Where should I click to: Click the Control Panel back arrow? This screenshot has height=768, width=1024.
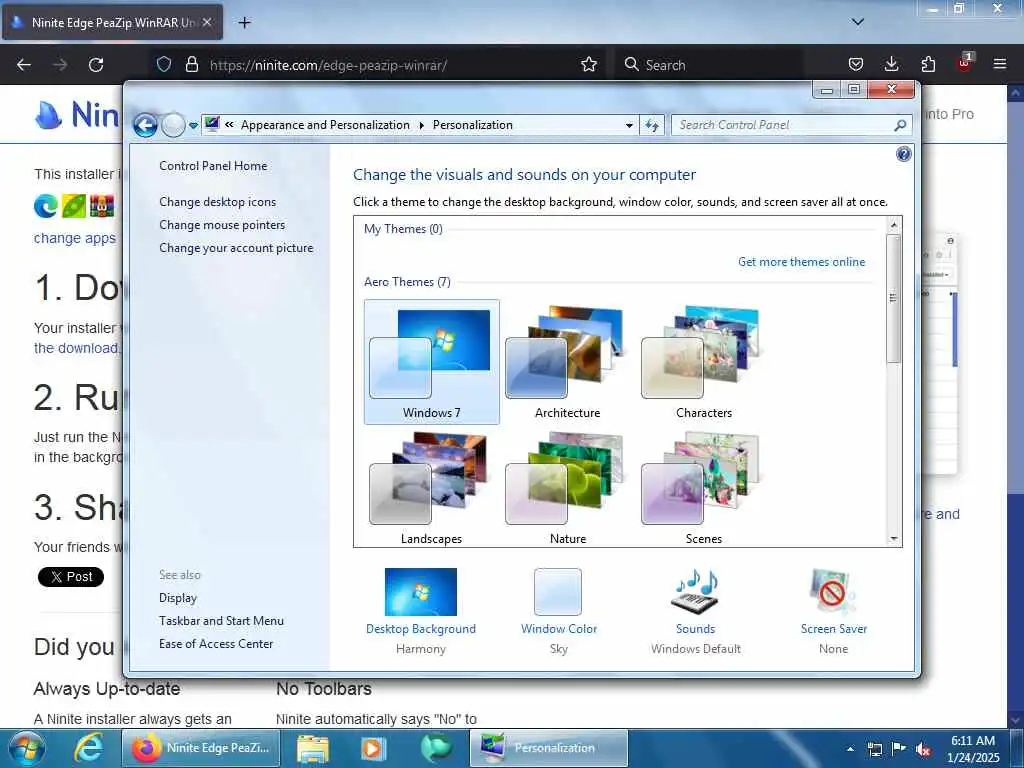[146, 125]
